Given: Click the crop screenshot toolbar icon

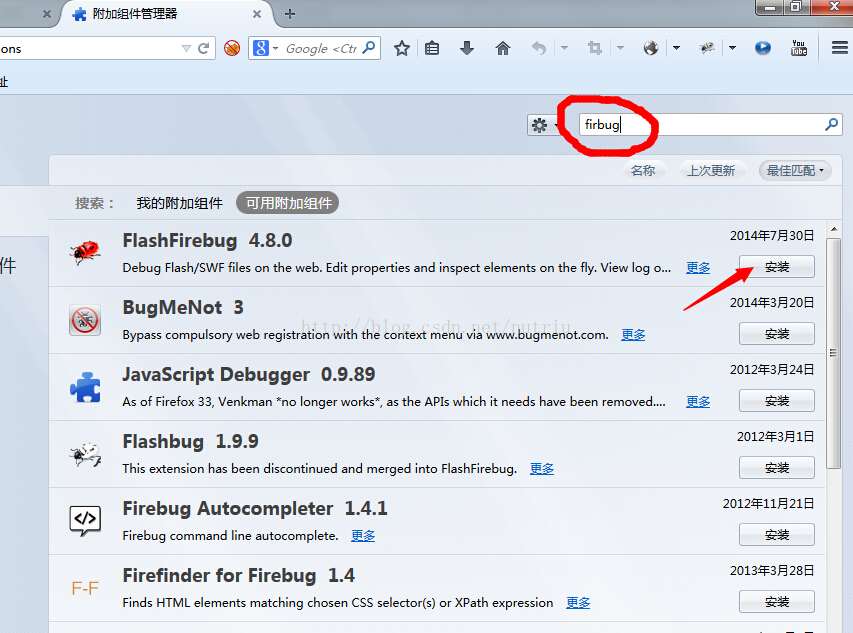Looking at the screenshot, I should point(595,48).
